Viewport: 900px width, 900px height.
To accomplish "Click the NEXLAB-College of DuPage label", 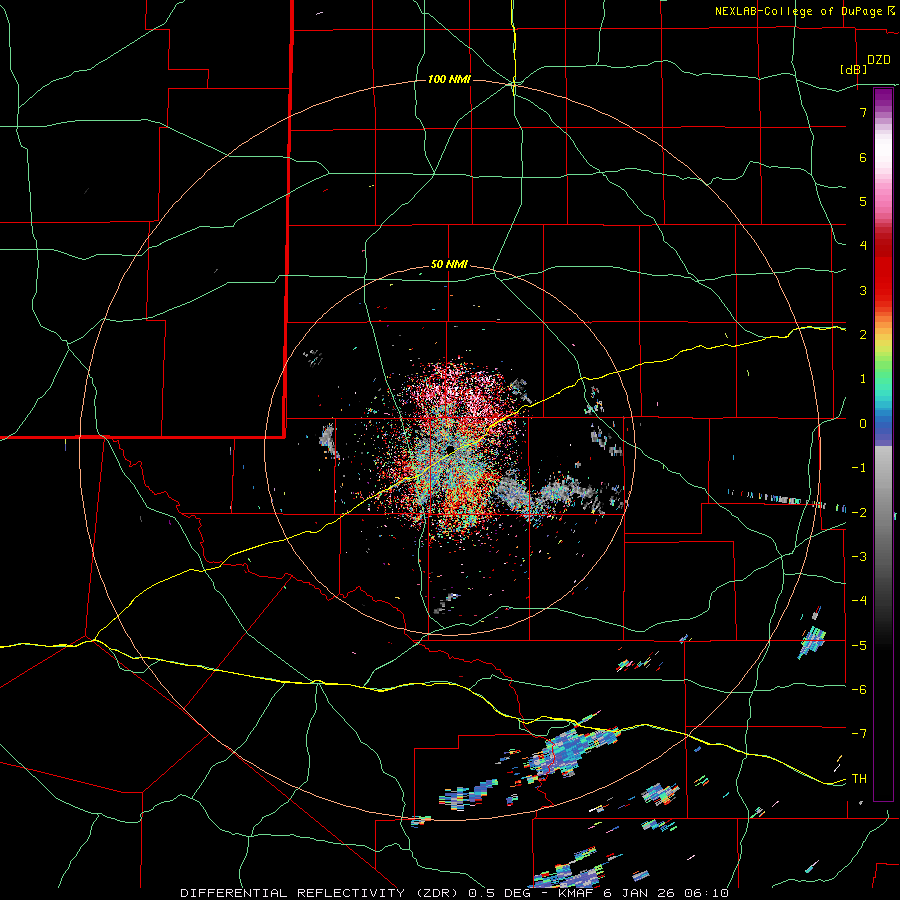I will [x=798, y=11].
